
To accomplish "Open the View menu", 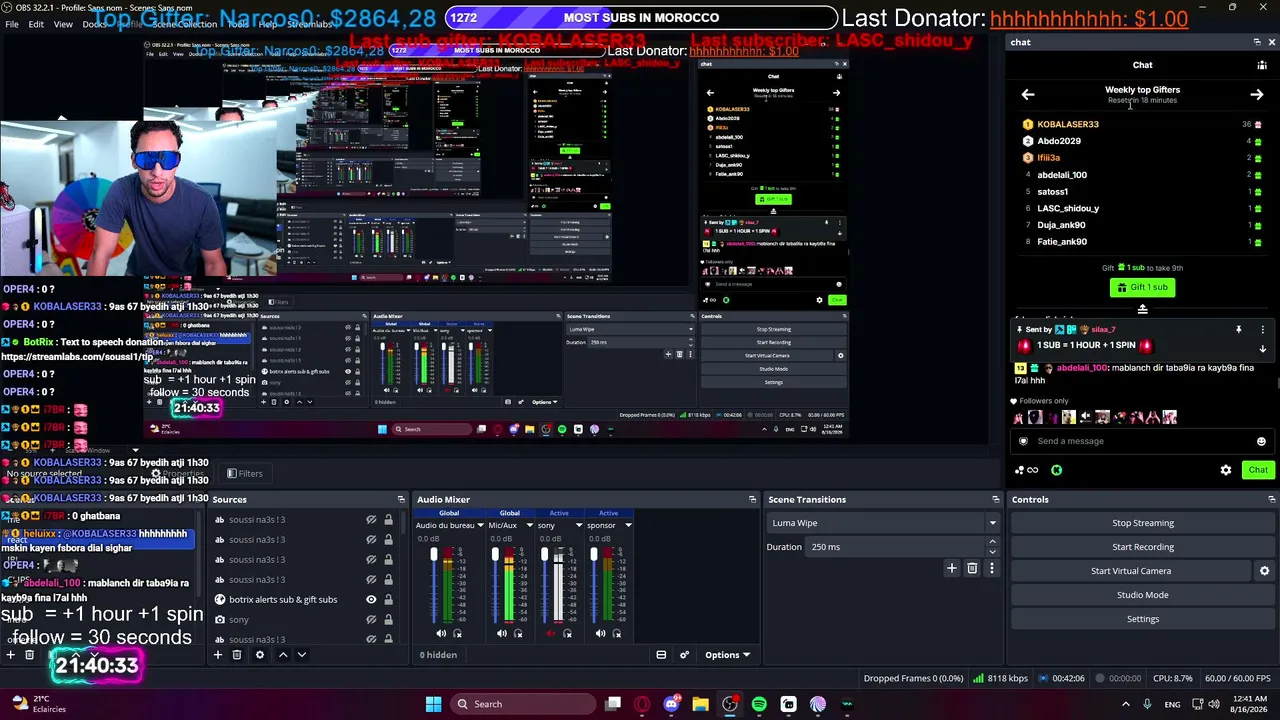I will [63, 24].
